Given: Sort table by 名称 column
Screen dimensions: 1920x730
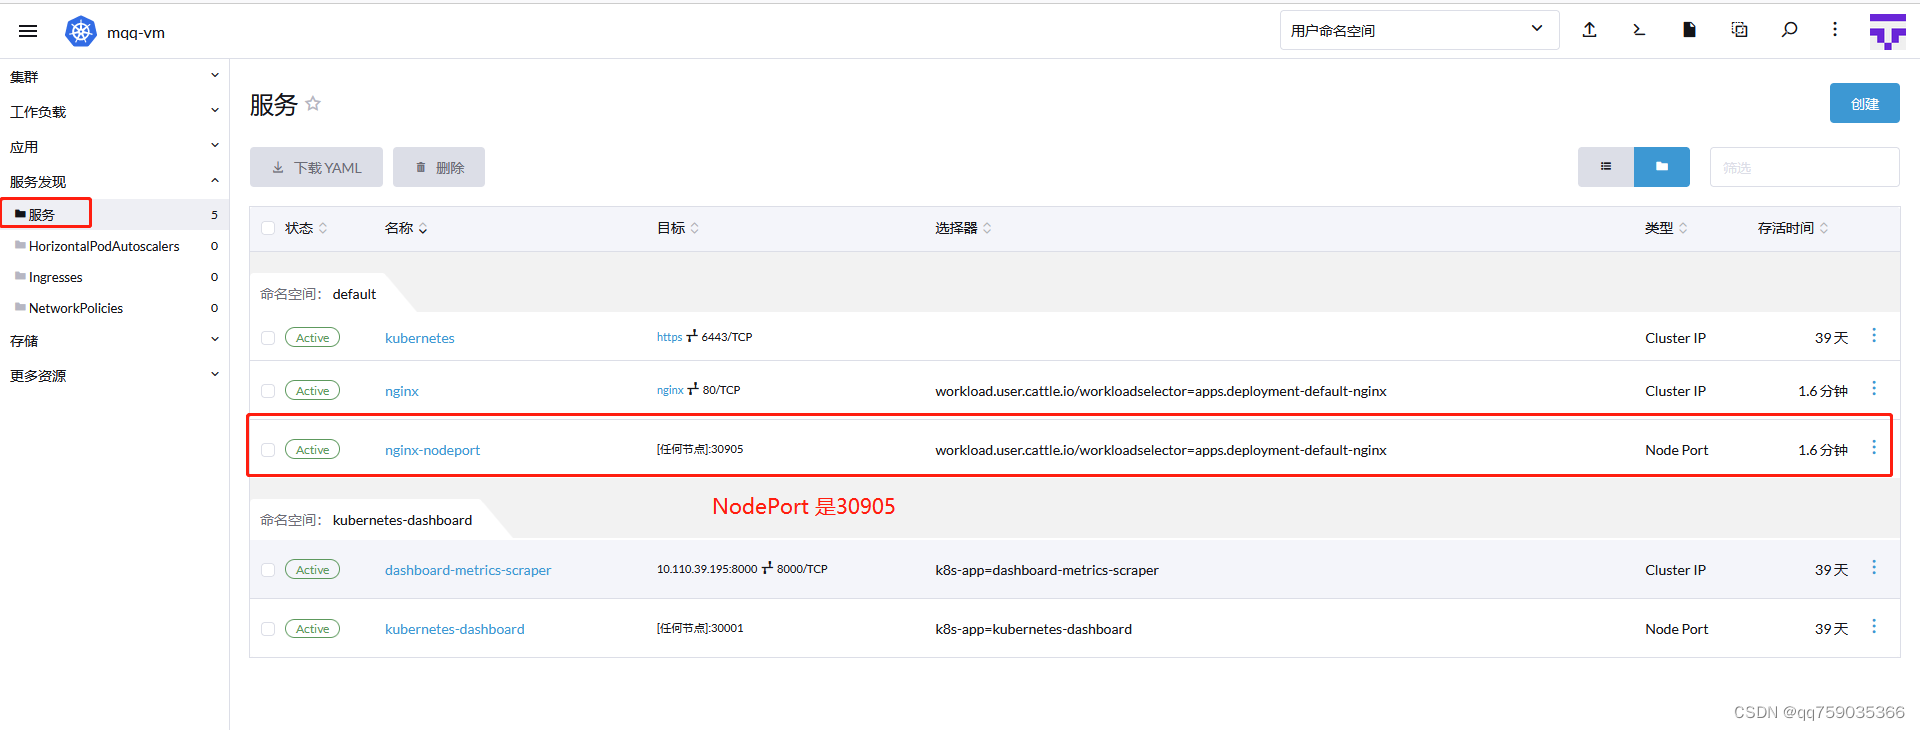Looking at the screenshot, I should tap(406, 228).
